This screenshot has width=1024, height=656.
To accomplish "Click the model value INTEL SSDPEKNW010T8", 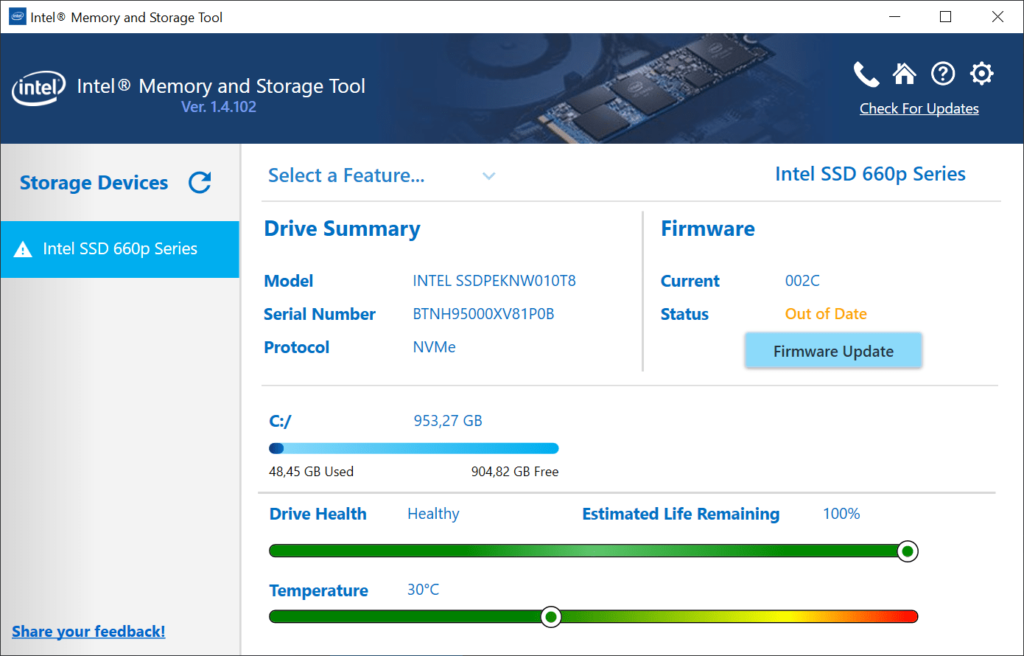I will coord(494,281).
